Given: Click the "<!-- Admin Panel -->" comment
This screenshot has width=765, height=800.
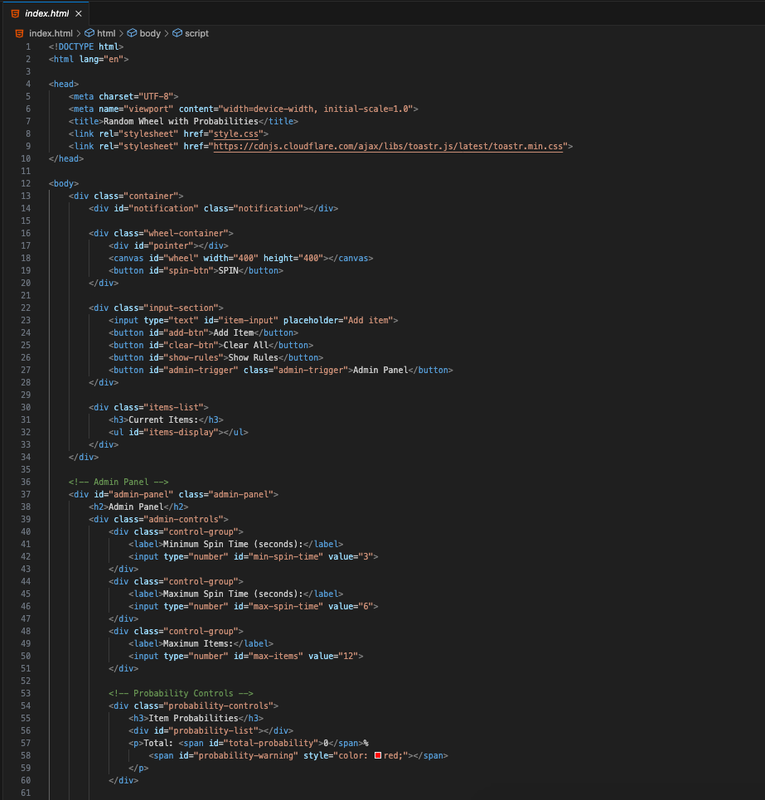Looking at the screenshot, I should [118, 482].
